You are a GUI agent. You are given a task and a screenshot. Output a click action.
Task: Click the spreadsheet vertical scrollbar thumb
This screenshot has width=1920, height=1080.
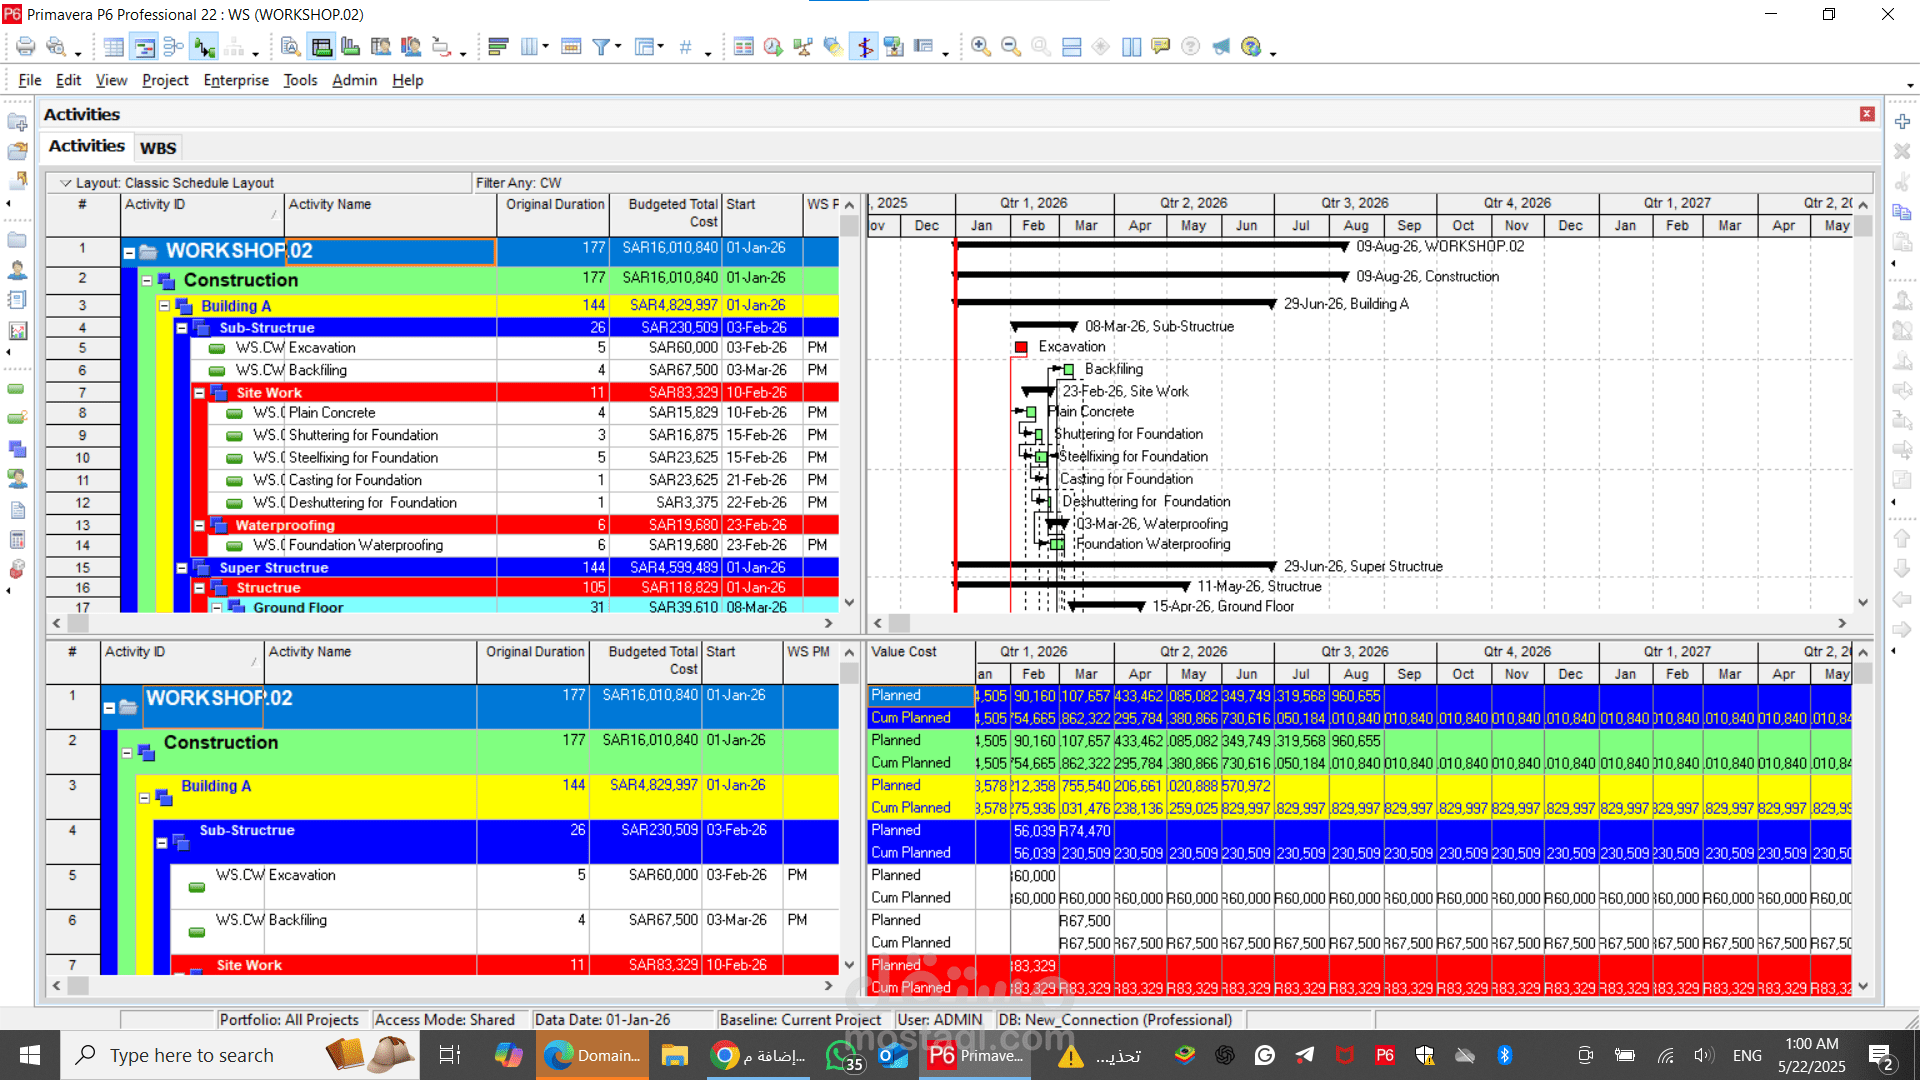(x=1863, y=675)
